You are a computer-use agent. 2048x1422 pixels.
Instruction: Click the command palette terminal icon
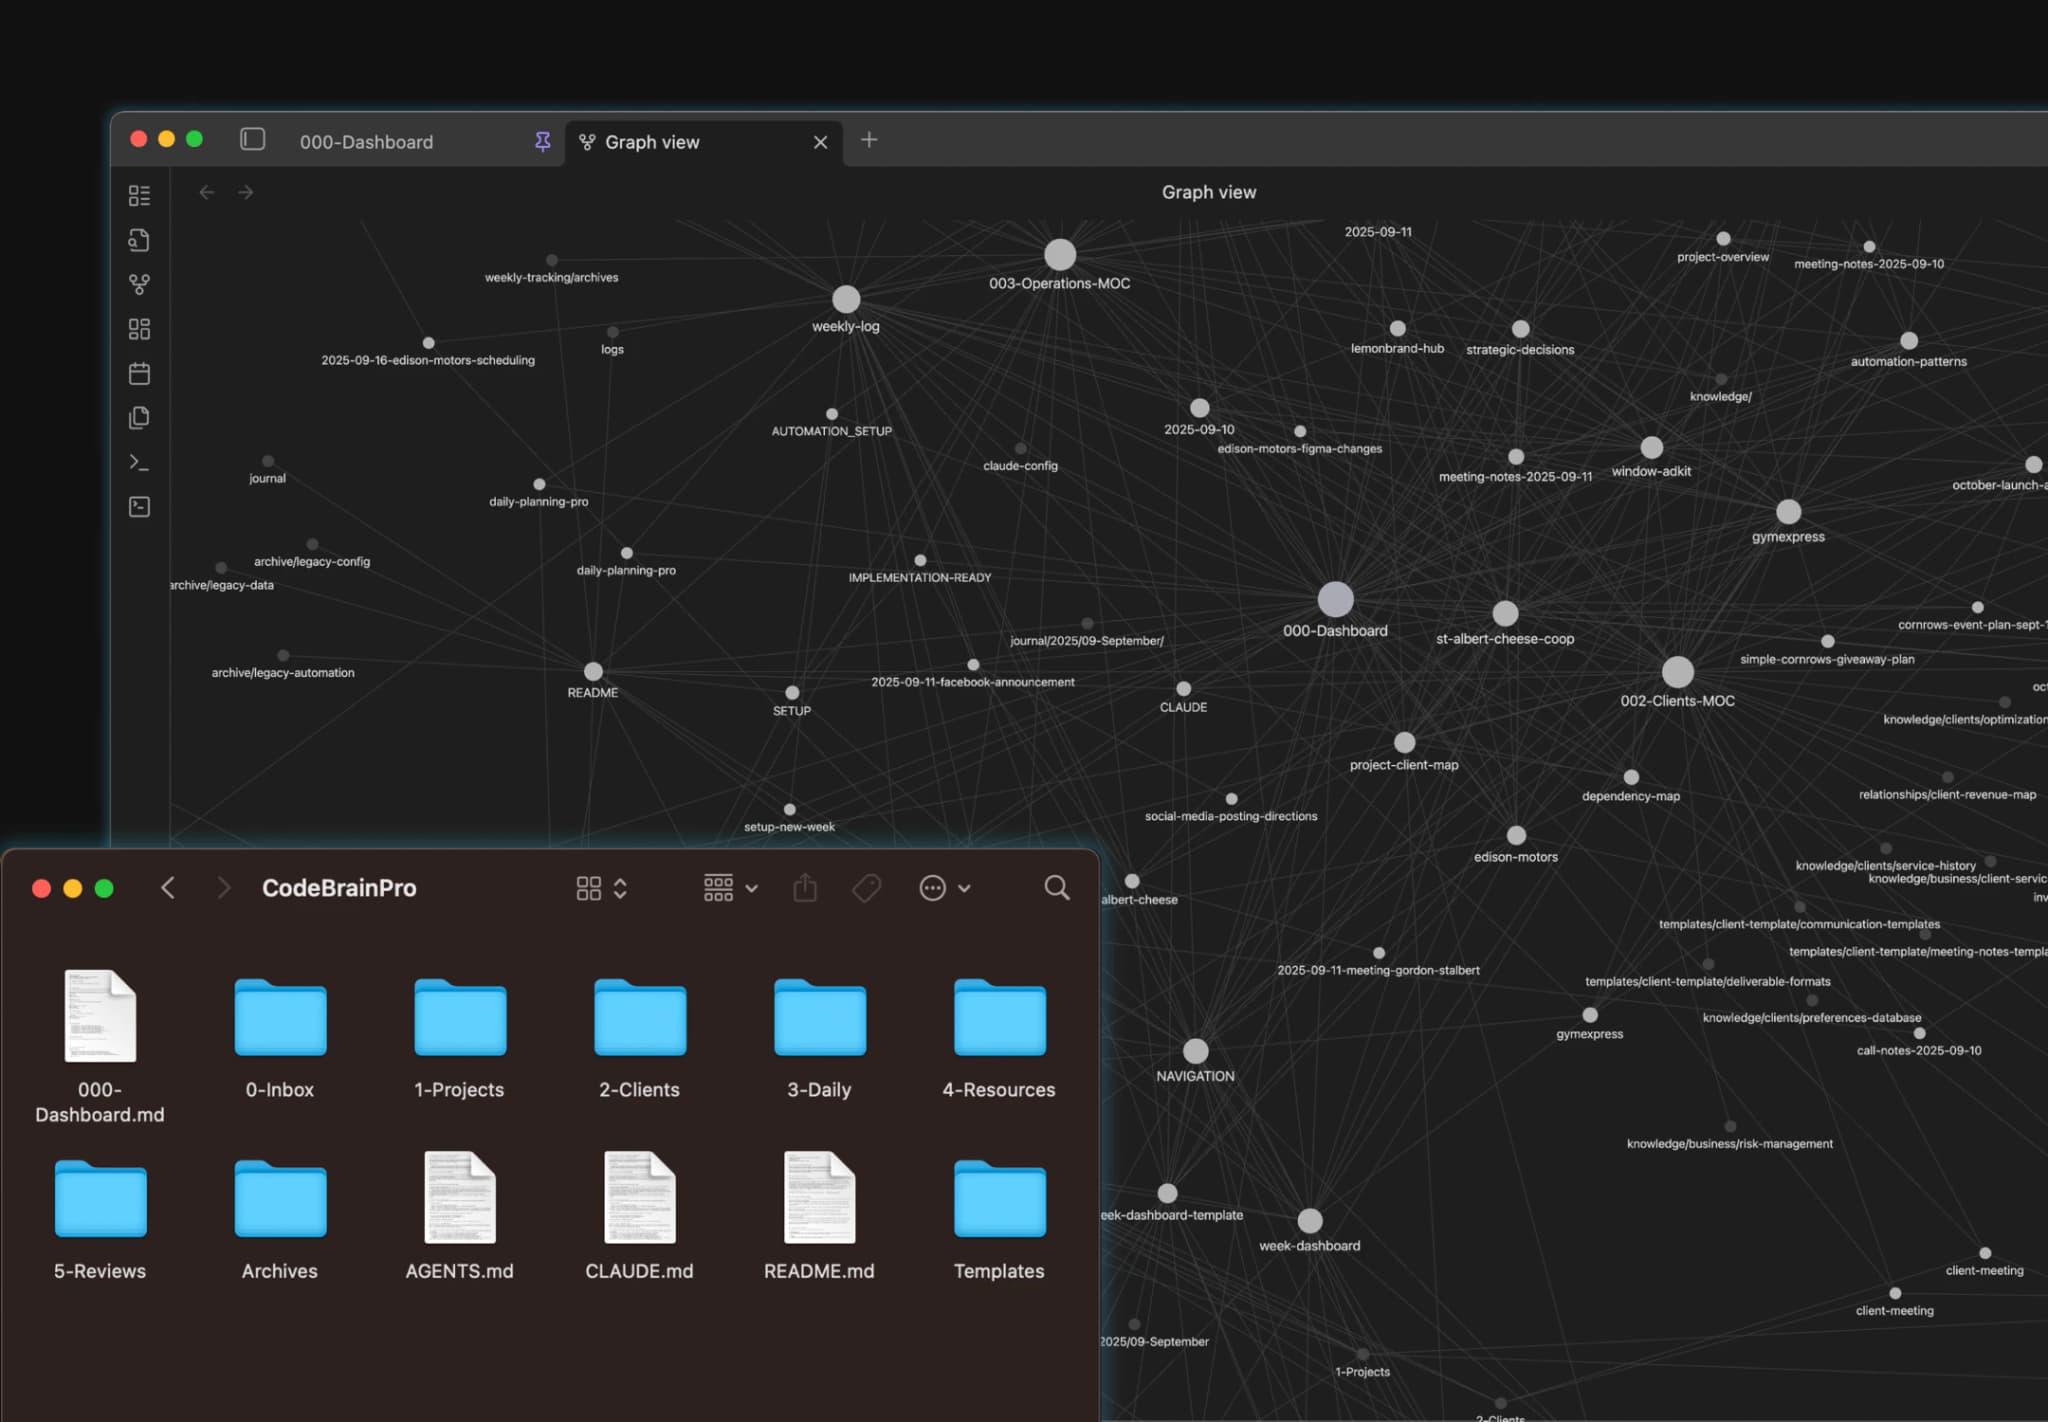click(x=140, y=462)
